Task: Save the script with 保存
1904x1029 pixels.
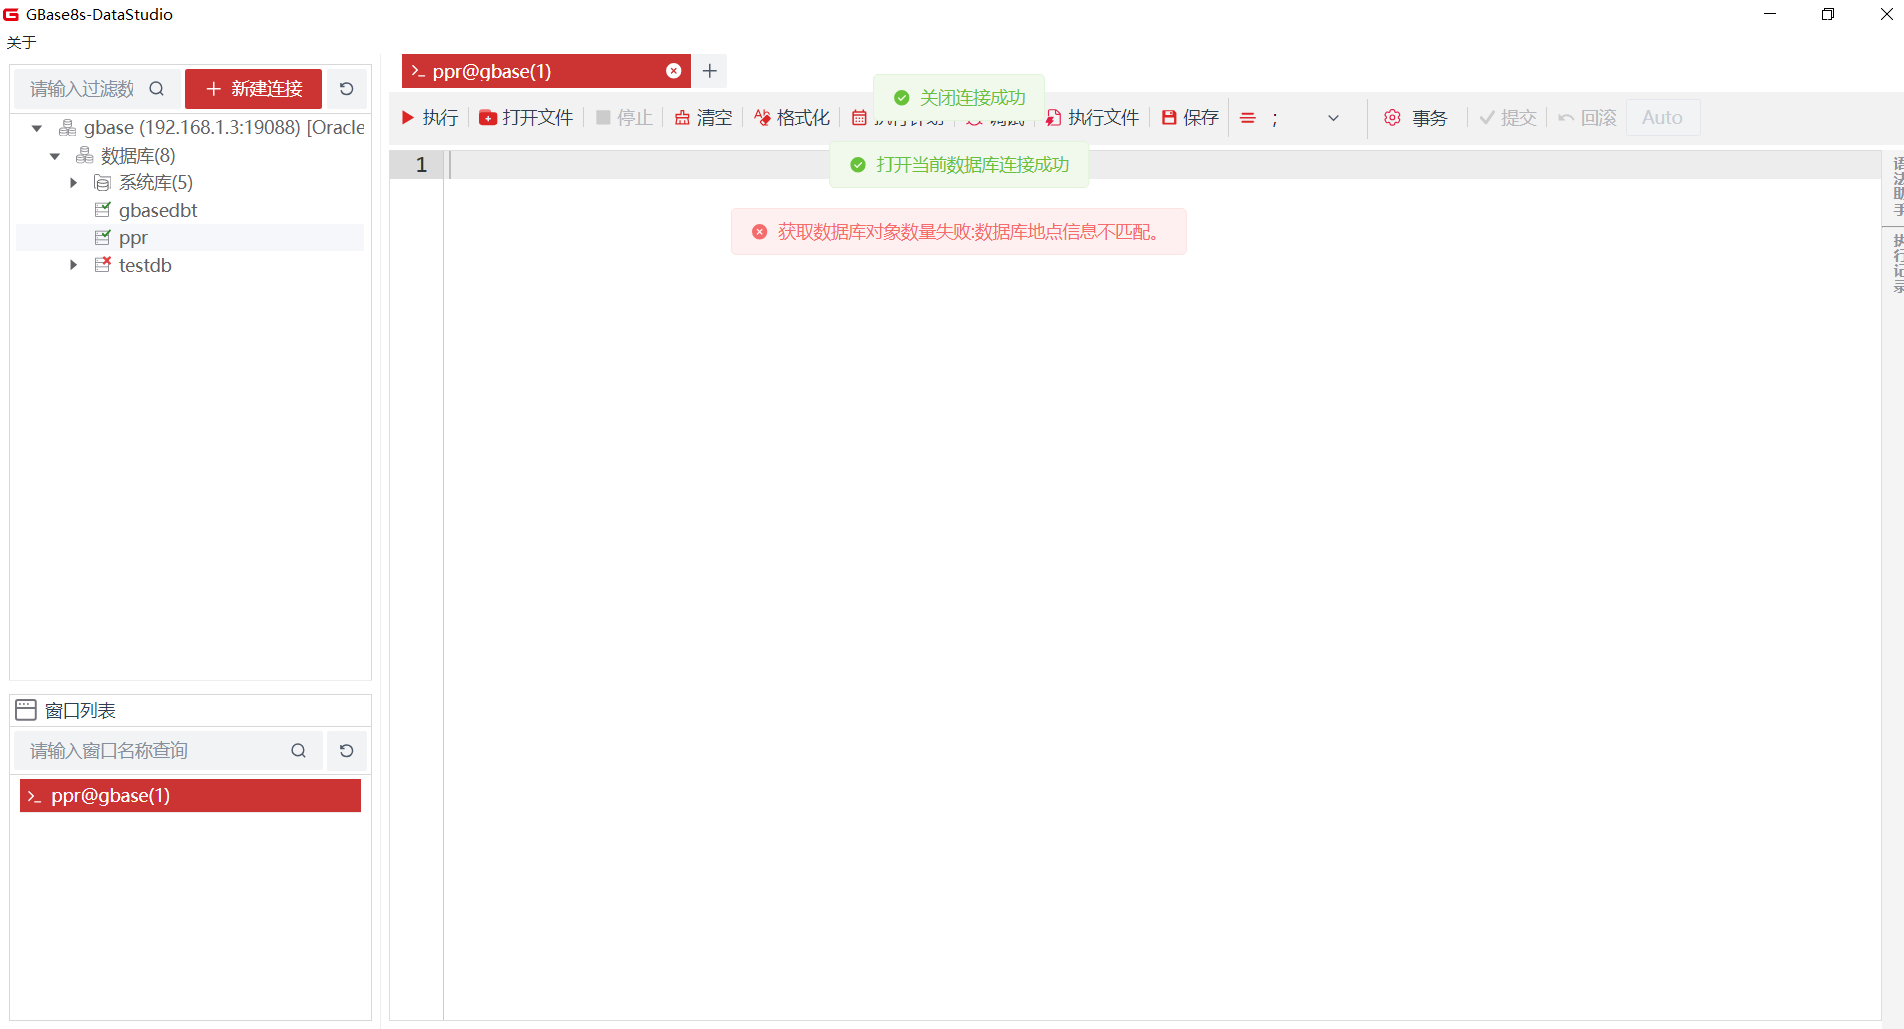Action: click(x=1190, y=118)
